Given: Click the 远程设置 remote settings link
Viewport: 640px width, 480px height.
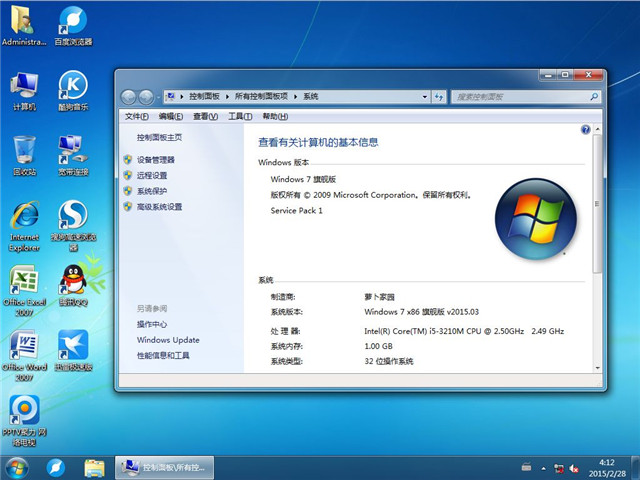Looking at the screenshot, I should (153, 175).
